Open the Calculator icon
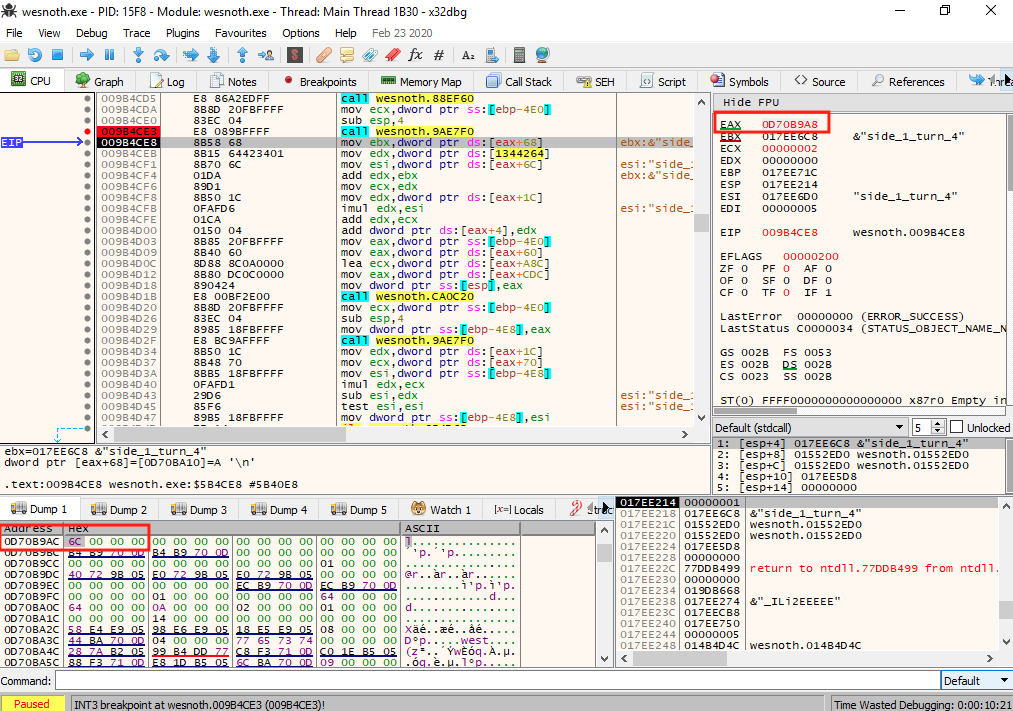Viewport: 1013px width, 711px height. 519,55
